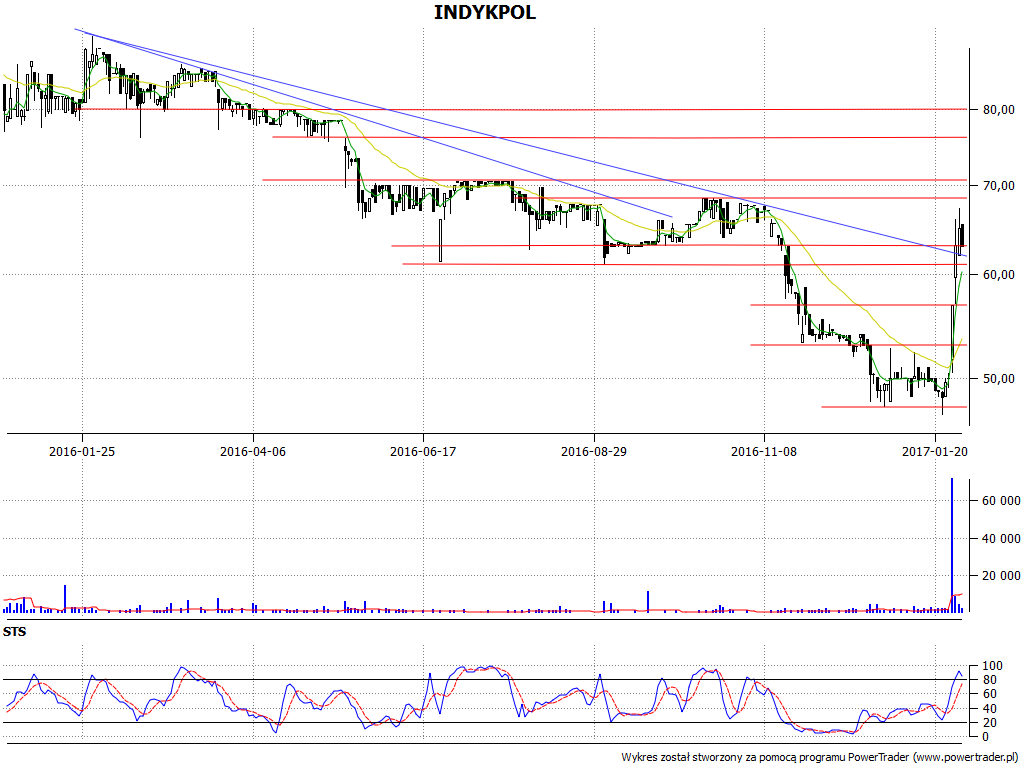The height and width of the screenshot is (768, 1024).
Task: Click the 0 level on STS axis
Action: click(987, 737)
